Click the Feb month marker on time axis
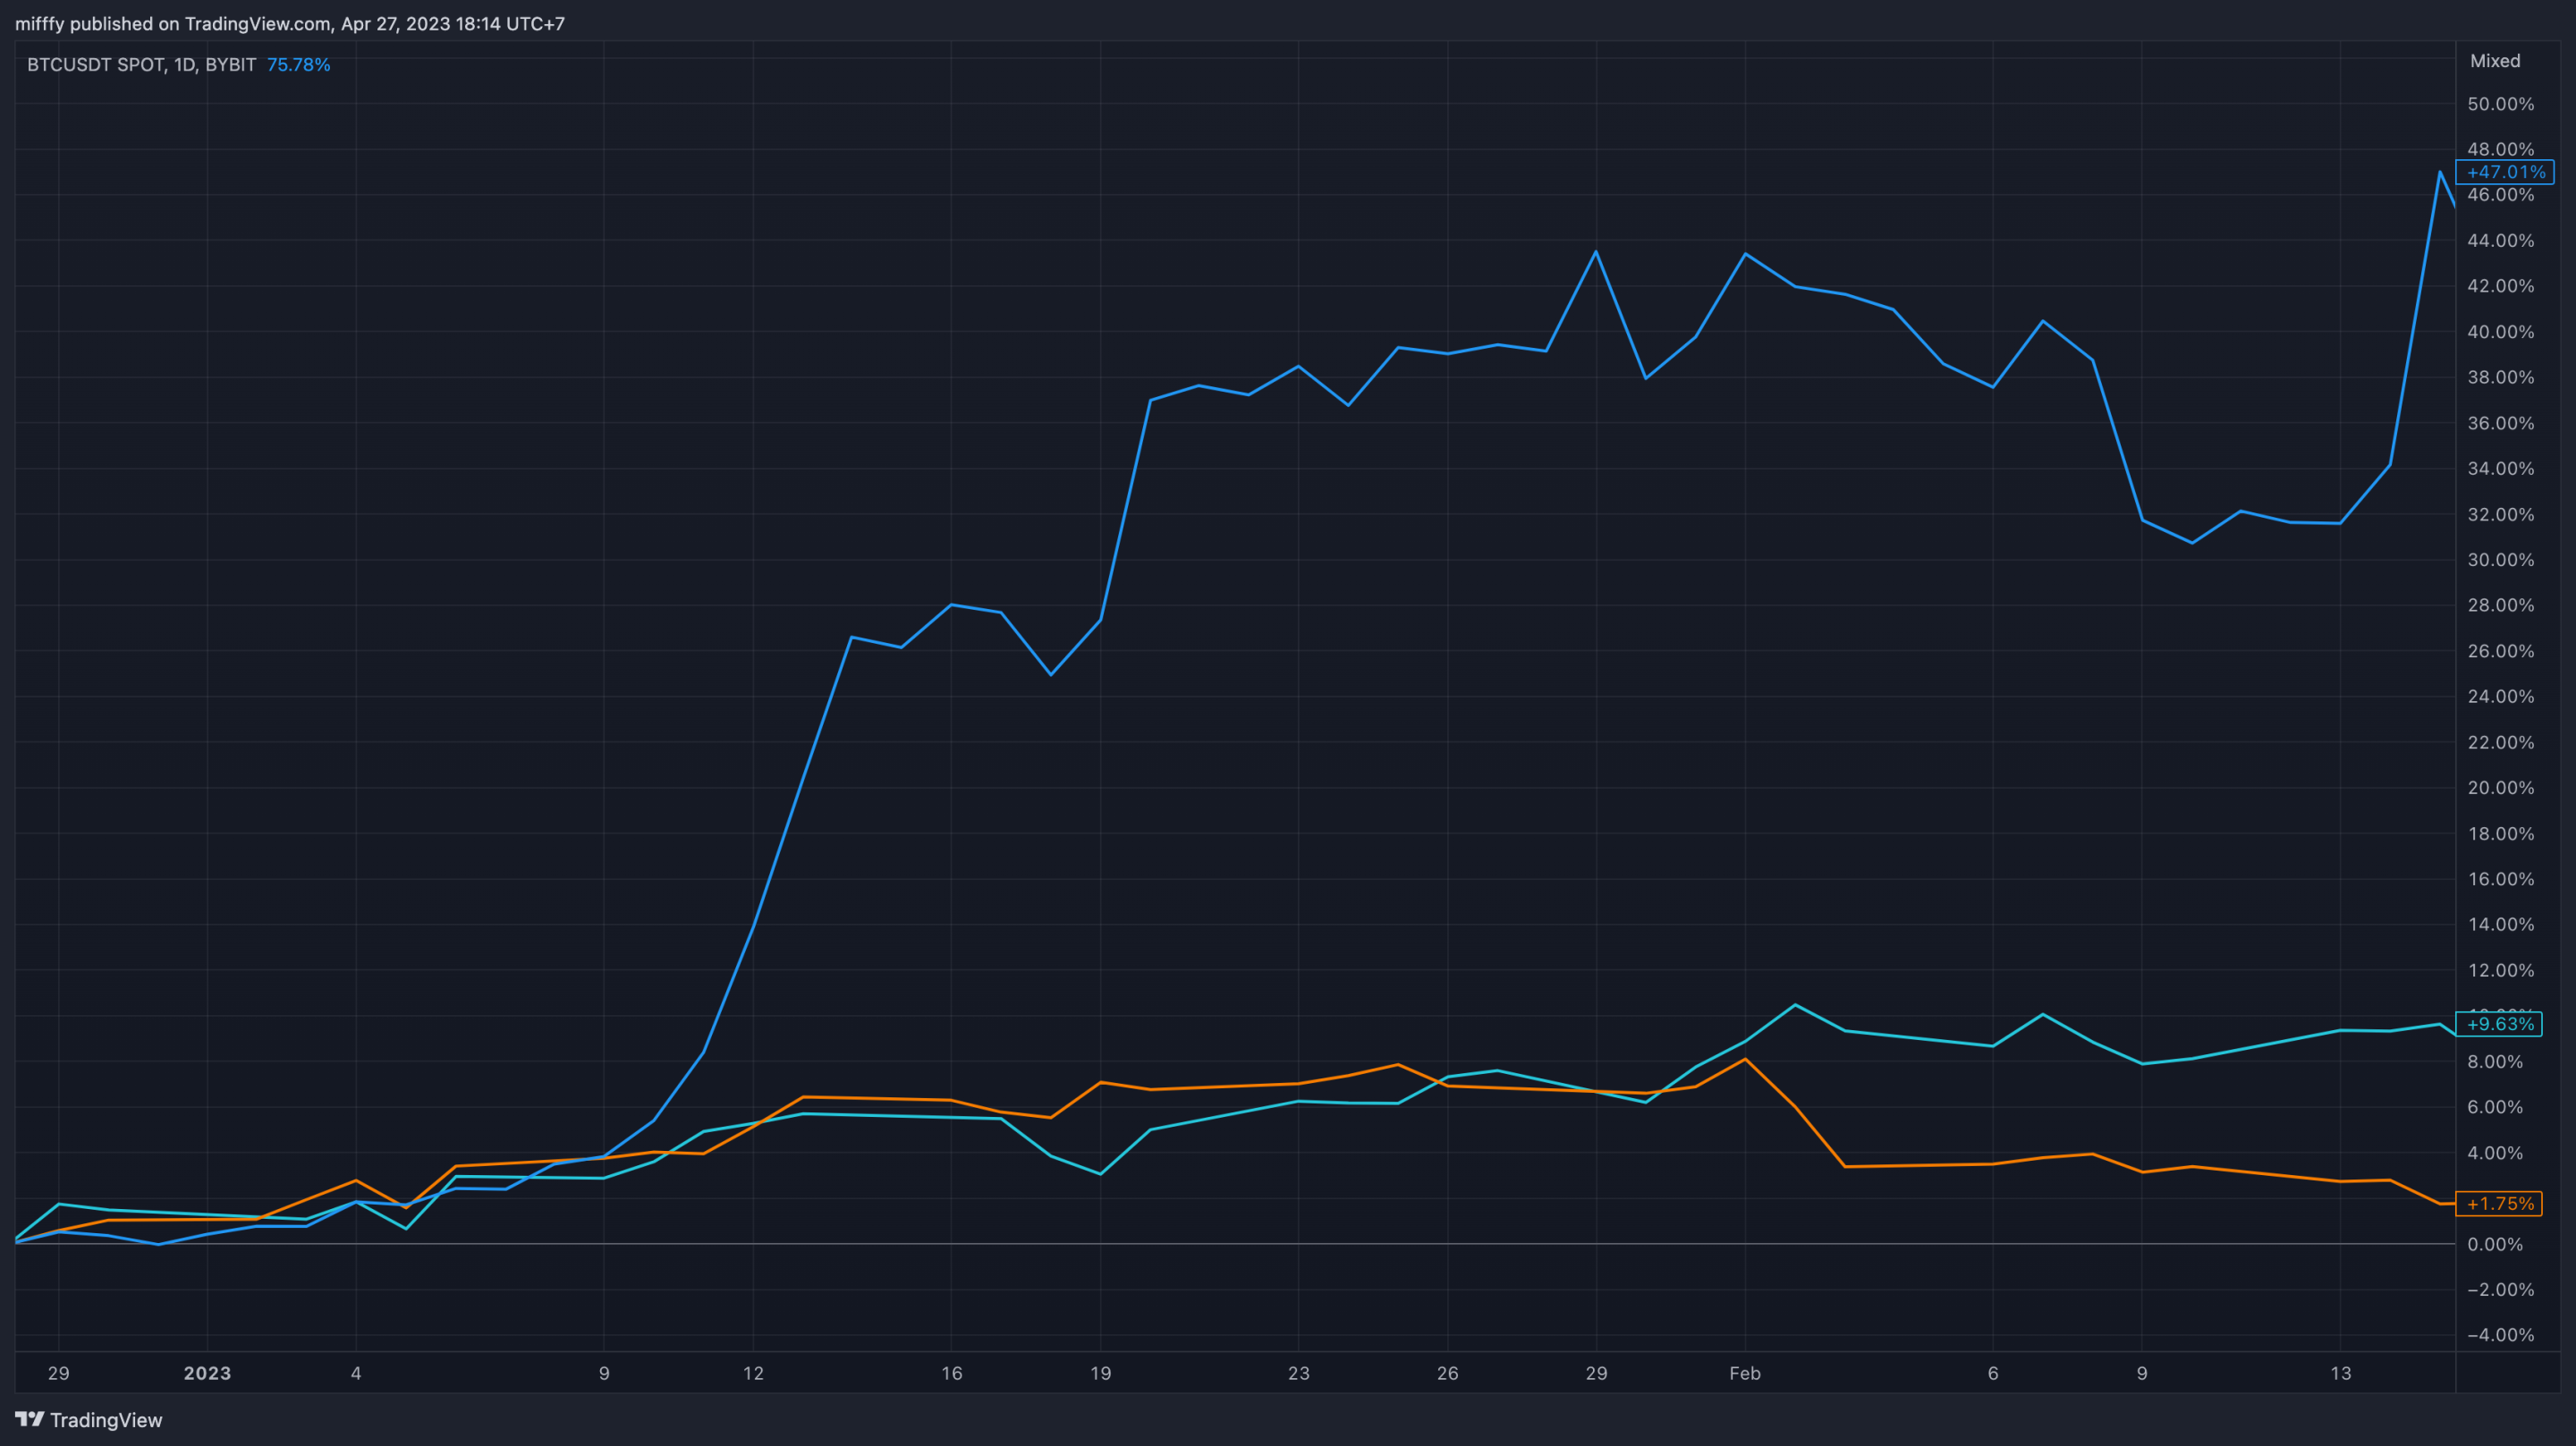 point(1745,1373)
